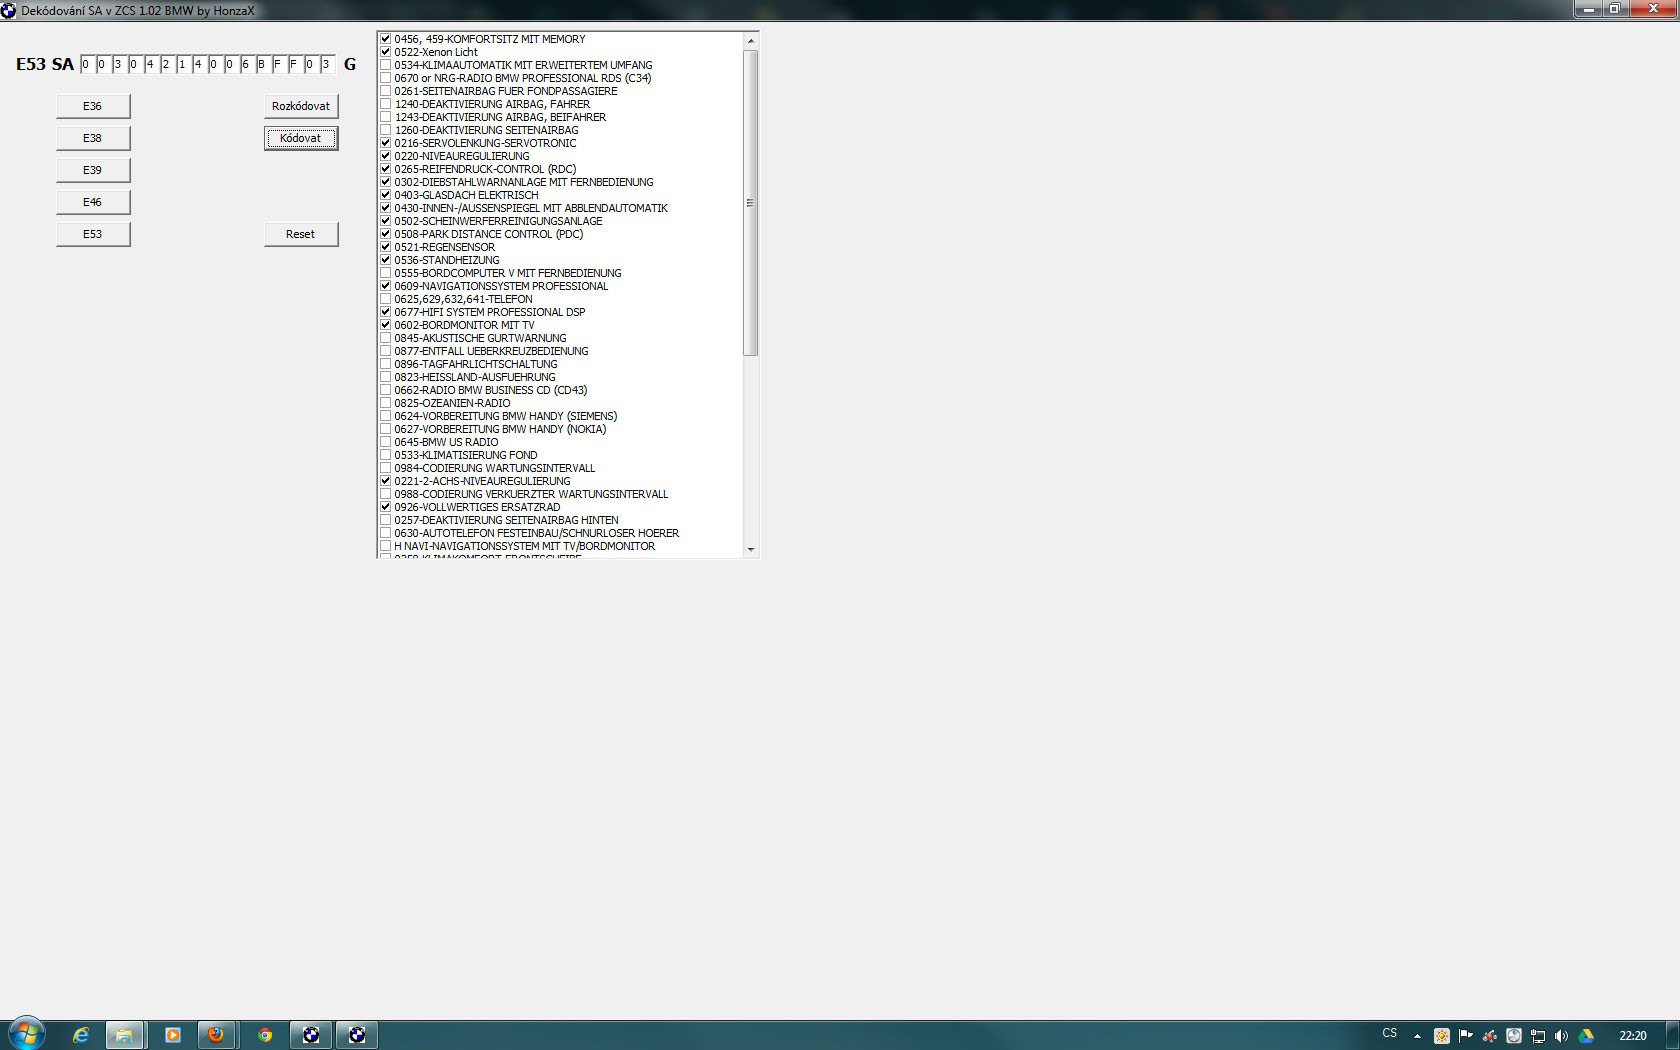Uncheck 0522-Xenon Licht option
This screenshot has height=1050, width=1680.
tap(385, 52)
